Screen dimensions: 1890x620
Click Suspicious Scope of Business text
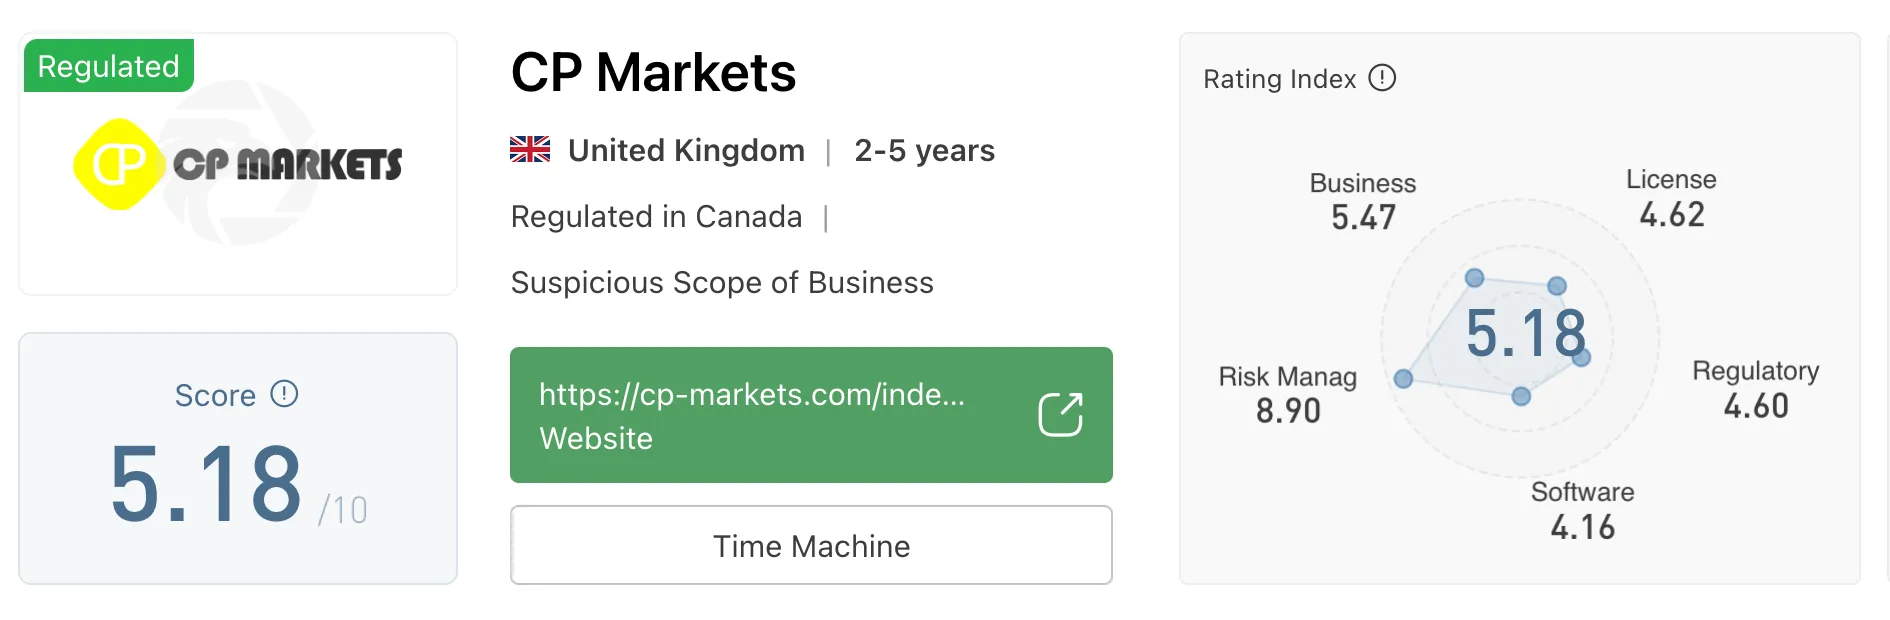[x=722, y=283]
